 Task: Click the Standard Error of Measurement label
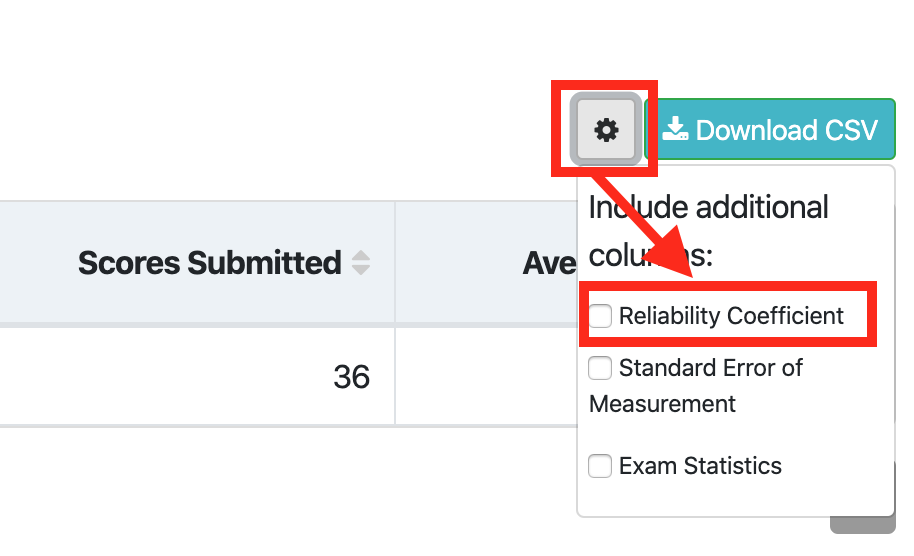pyautogui.click(x=696, y=386)
